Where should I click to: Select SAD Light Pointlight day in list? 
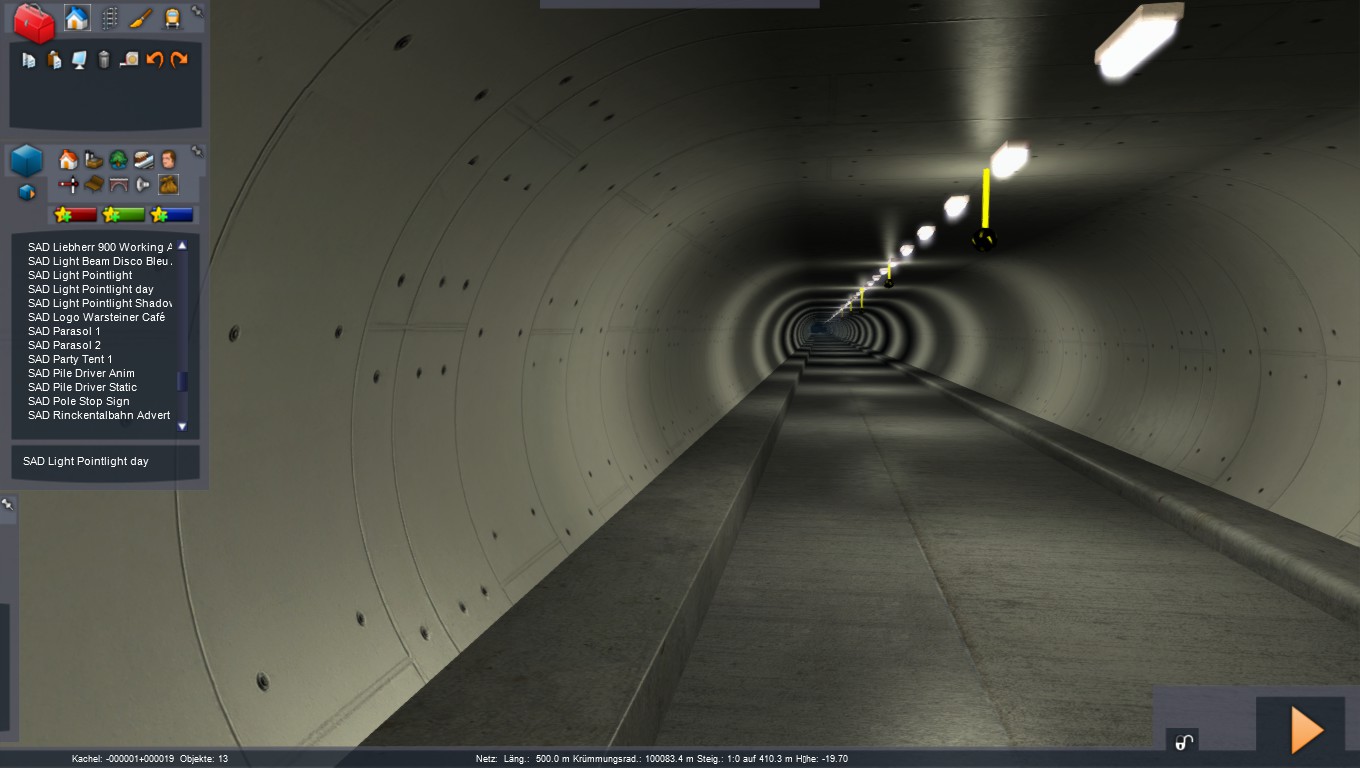(x=91, y=289)
